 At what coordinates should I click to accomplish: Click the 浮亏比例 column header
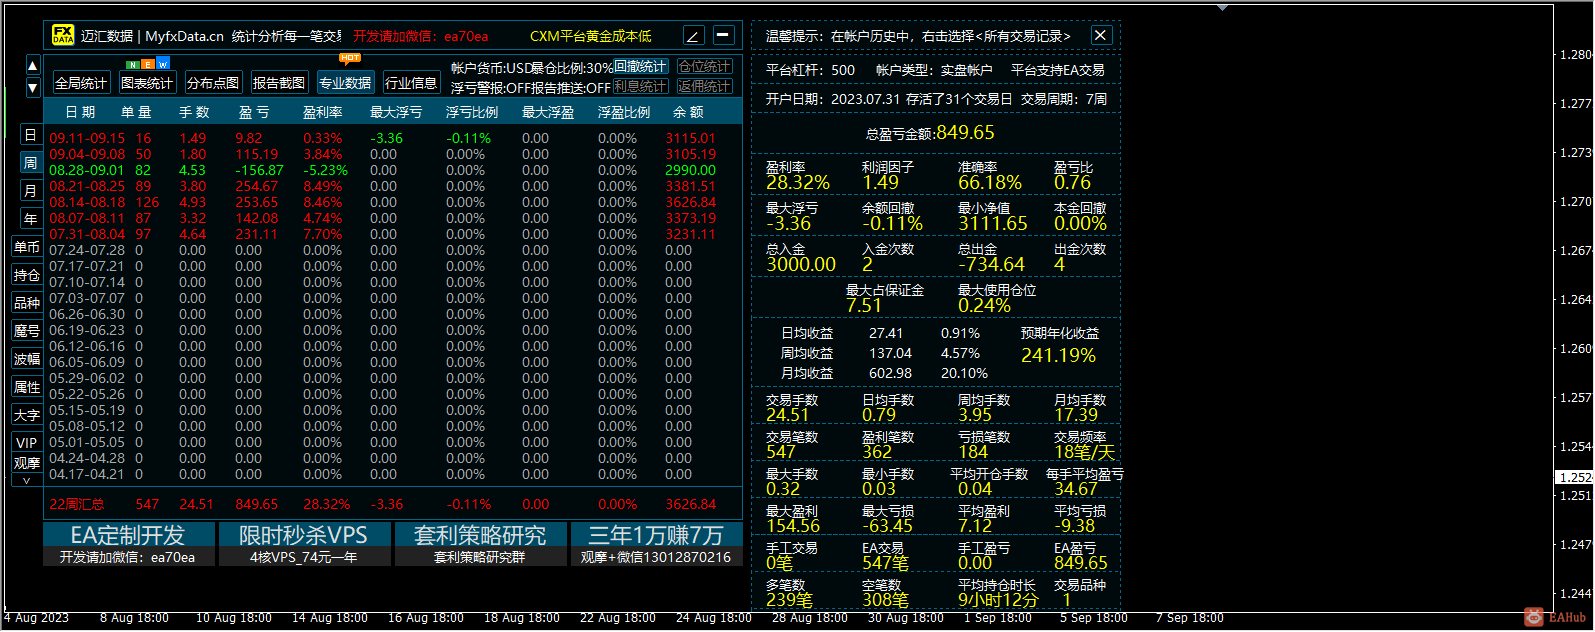tap(472, 112)
